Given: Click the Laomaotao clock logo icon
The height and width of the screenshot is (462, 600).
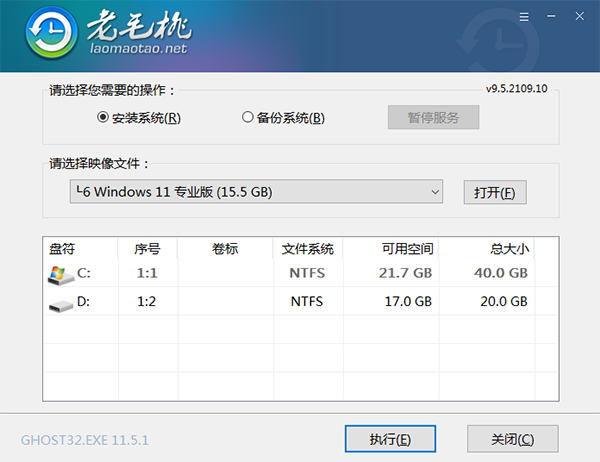Looking at the screenshot, I should [52, 33].
